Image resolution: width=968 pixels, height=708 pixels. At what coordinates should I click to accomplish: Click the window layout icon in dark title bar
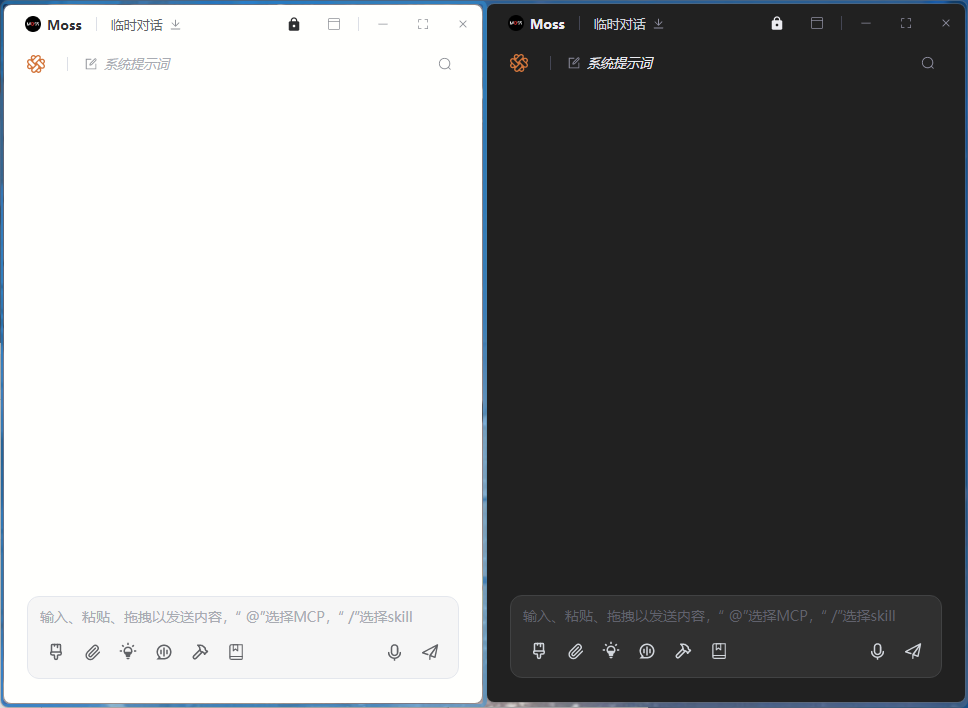click(817, 23)
